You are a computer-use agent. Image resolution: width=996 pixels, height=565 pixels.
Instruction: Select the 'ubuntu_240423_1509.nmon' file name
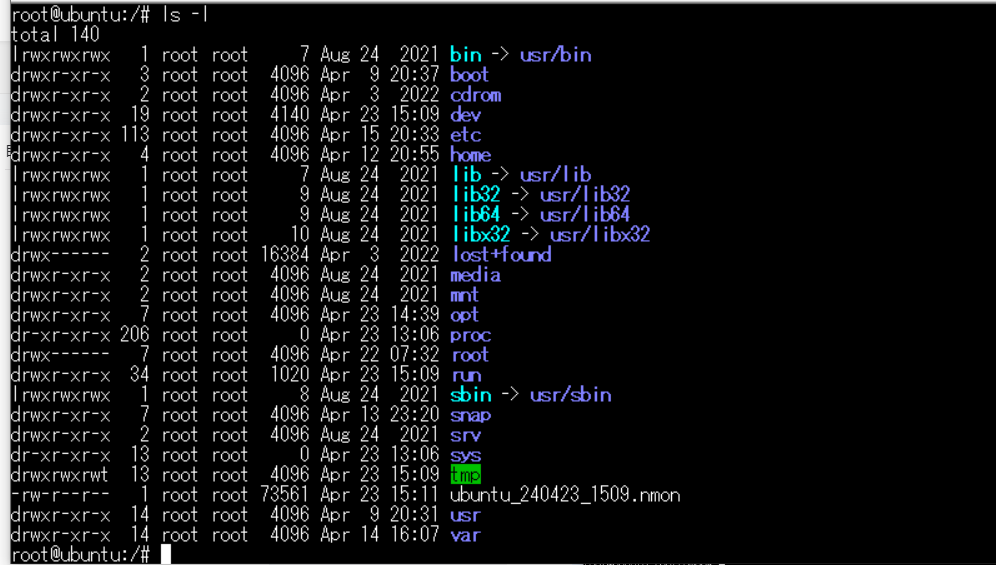[x=565, y=495]
